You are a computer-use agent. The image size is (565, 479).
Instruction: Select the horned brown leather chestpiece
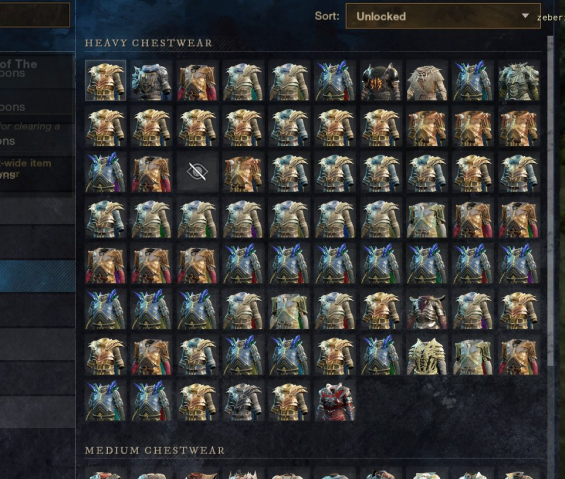427,309
